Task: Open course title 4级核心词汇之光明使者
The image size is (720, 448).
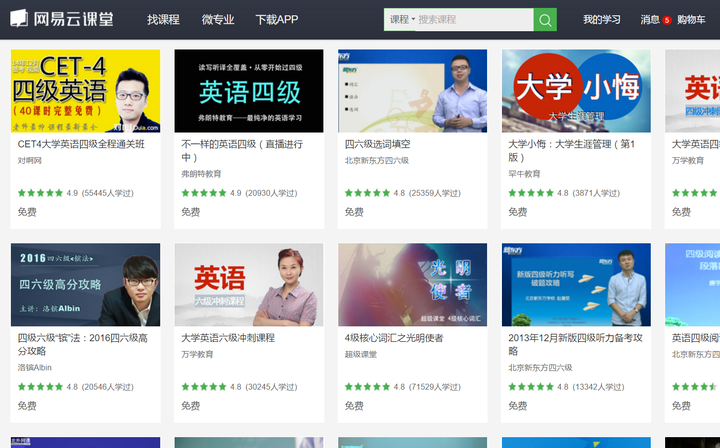Action: 394,338
